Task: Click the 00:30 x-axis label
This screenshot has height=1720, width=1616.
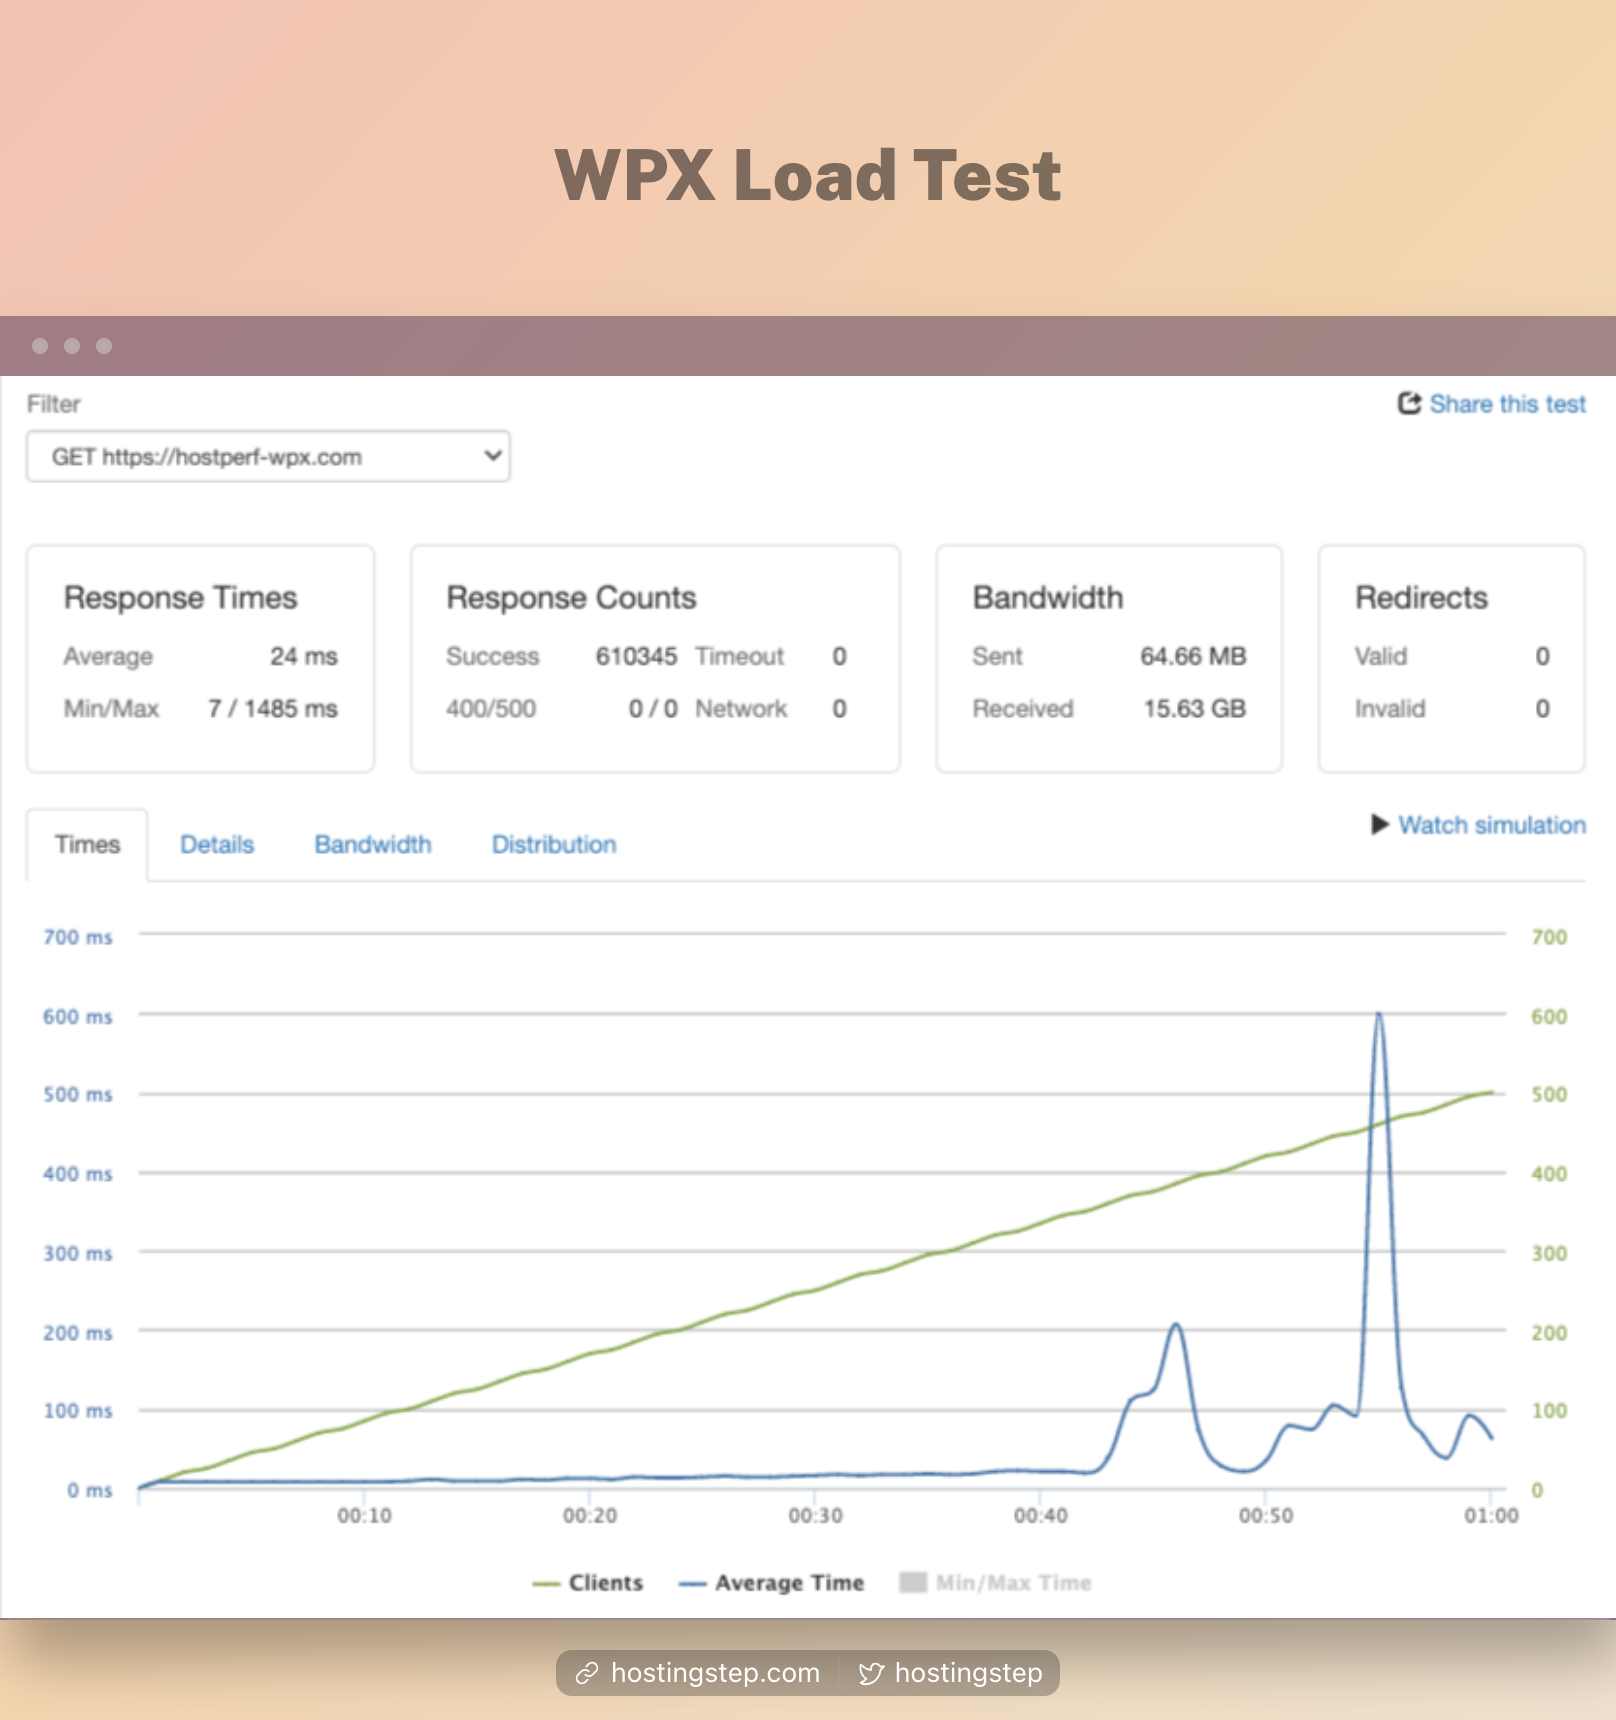Action: [x=815, y=1516]
